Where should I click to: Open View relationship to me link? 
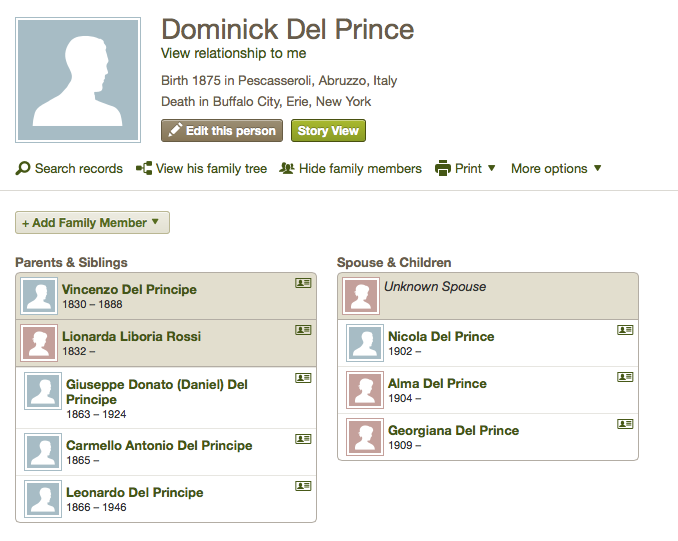pos(233,53)
